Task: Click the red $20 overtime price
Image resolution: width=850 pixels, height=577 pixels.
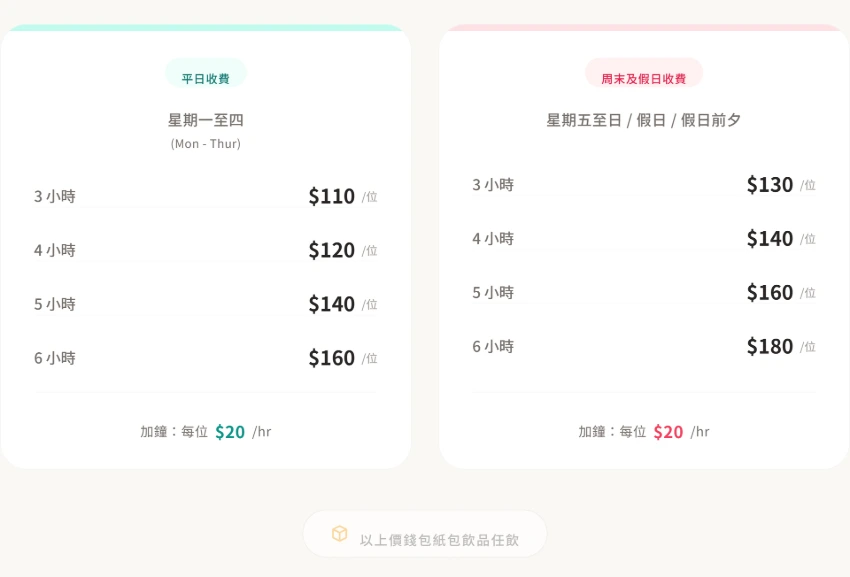Action: click(x=668, y=432)
